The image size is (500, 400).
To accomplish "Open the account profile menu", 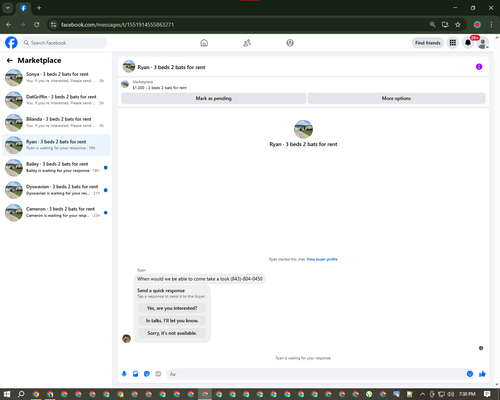I will pyautogui.click(x=483, y=43).
